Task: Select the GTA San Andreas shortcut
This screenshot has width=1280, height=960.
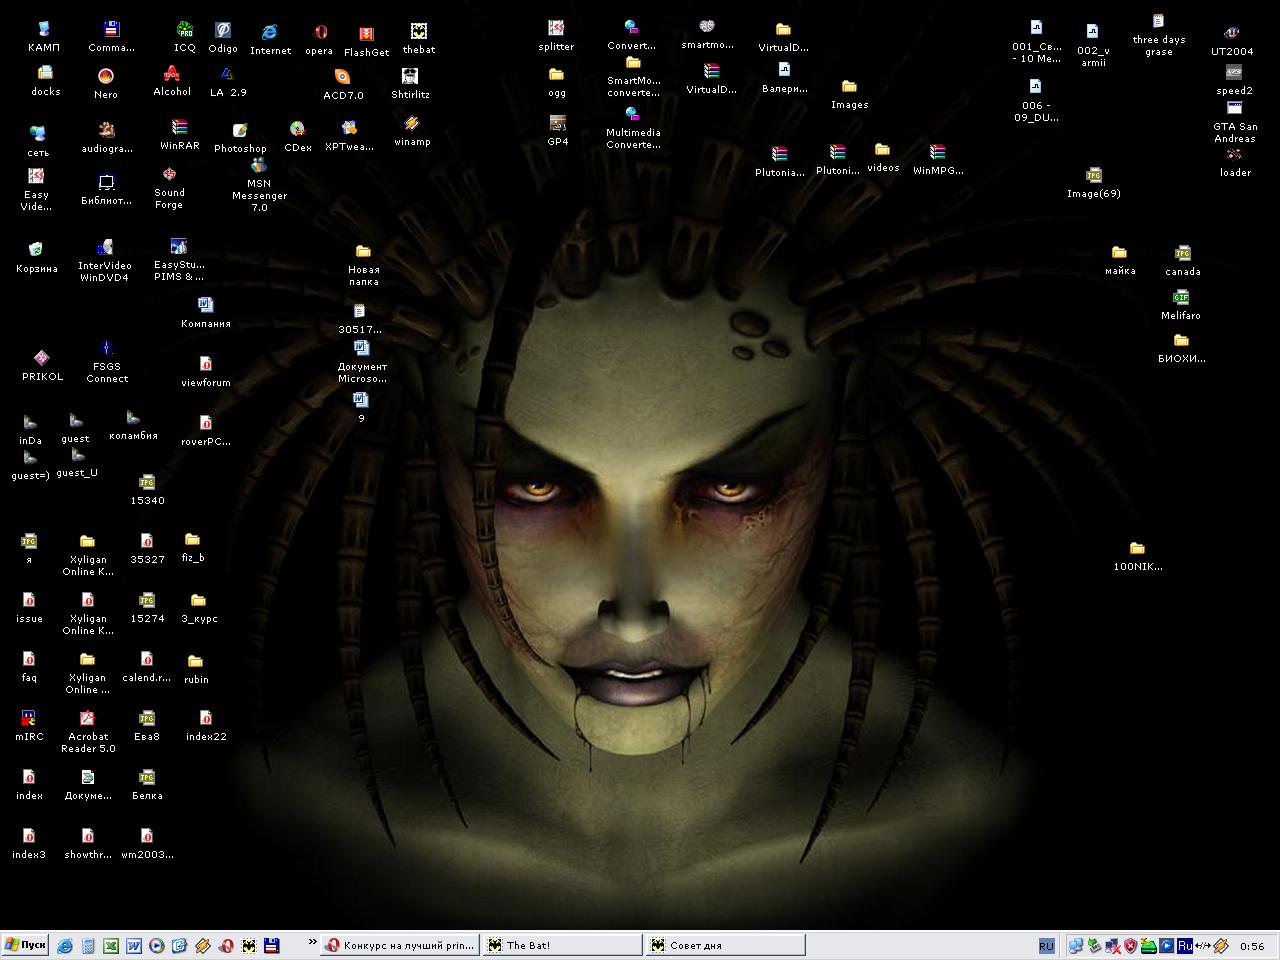Action: click(1235, 109)
